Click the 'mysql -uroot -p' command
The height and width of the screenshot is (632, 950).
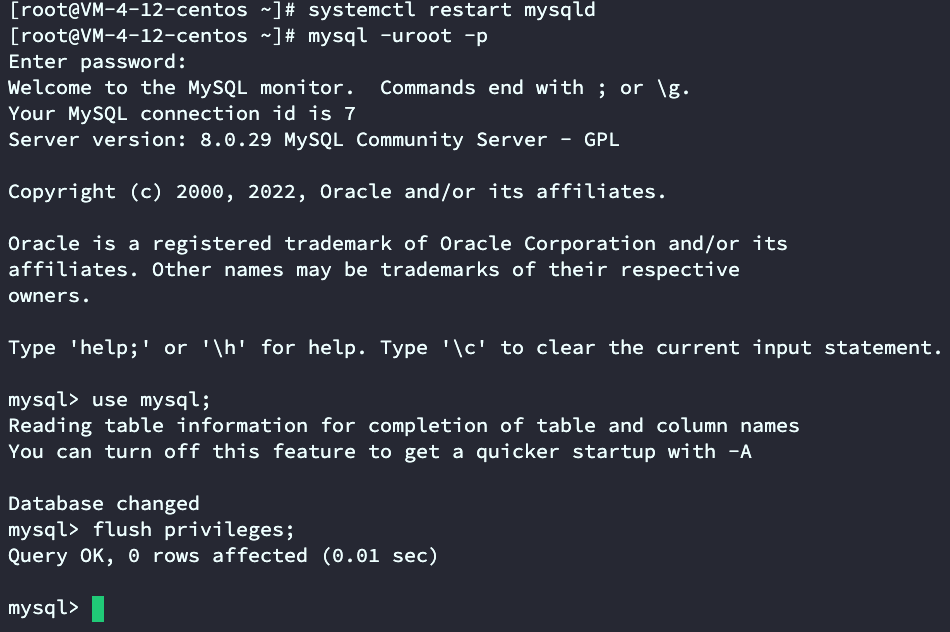tap(398, 36)
